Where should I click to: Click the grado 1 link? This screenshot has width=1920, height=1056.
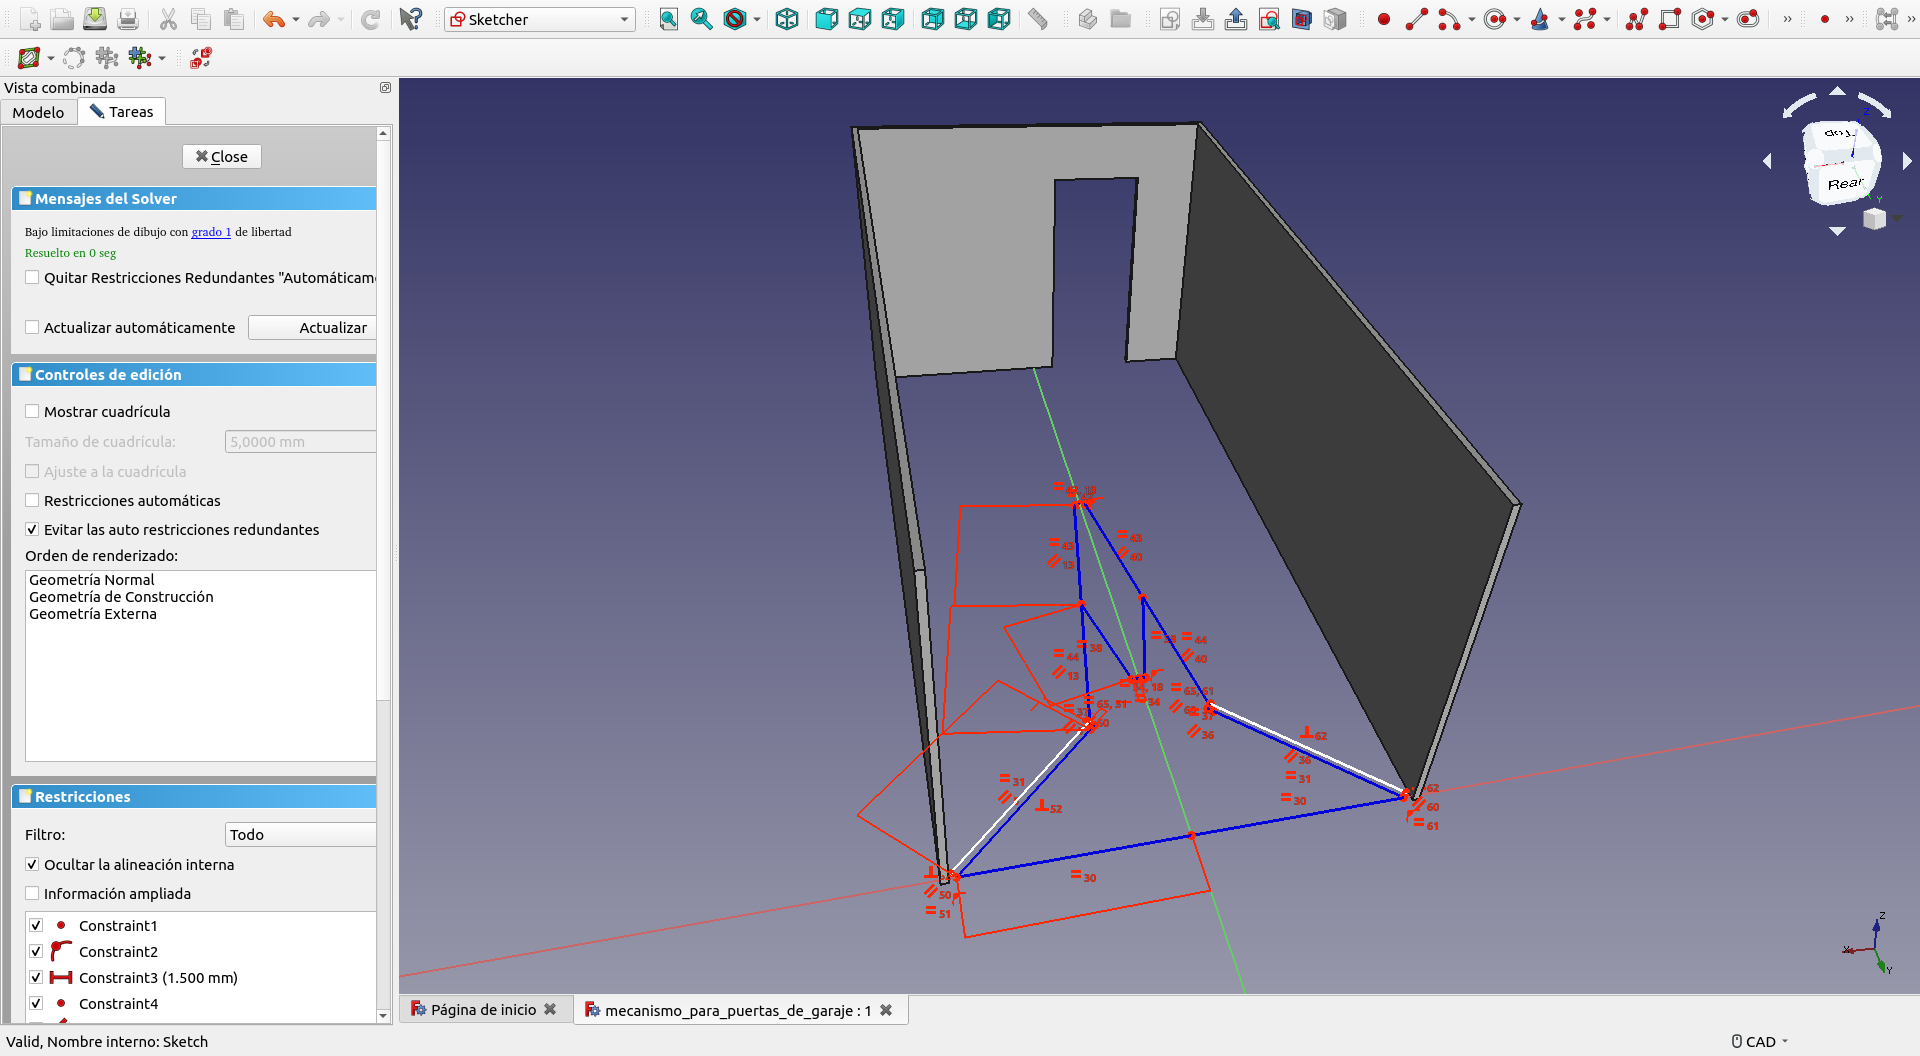(211, 232)
